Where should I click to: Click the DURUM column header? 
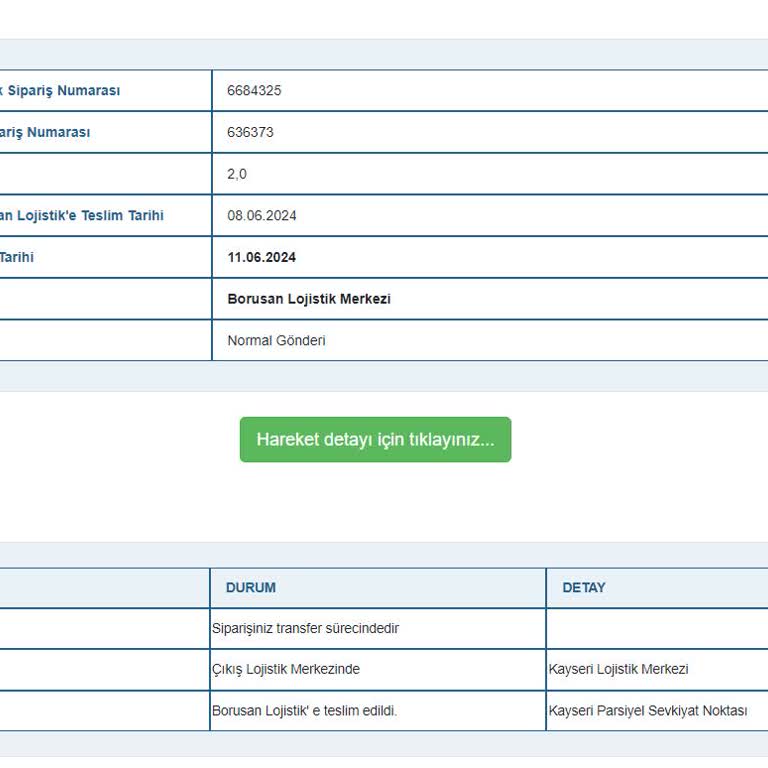click(251, 587)
